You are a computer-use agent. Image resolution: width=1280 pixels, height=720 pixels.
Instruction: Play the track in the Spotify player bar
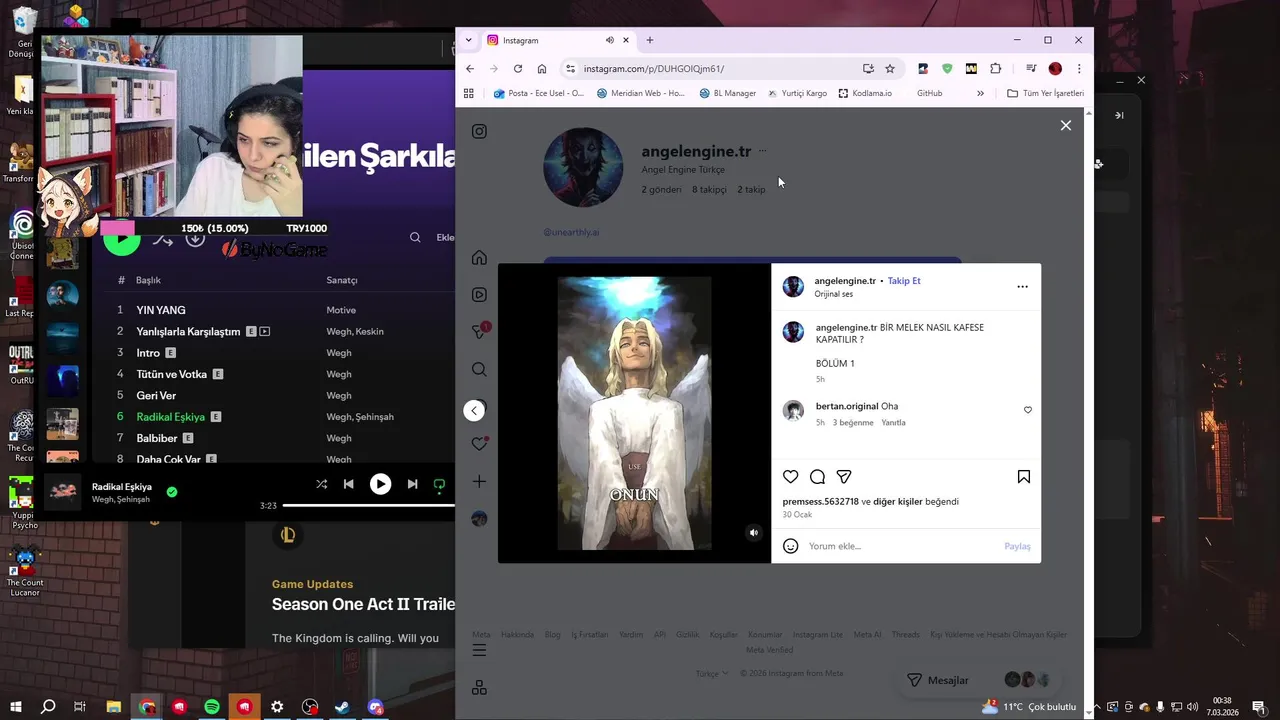click(x=380, y=484)
